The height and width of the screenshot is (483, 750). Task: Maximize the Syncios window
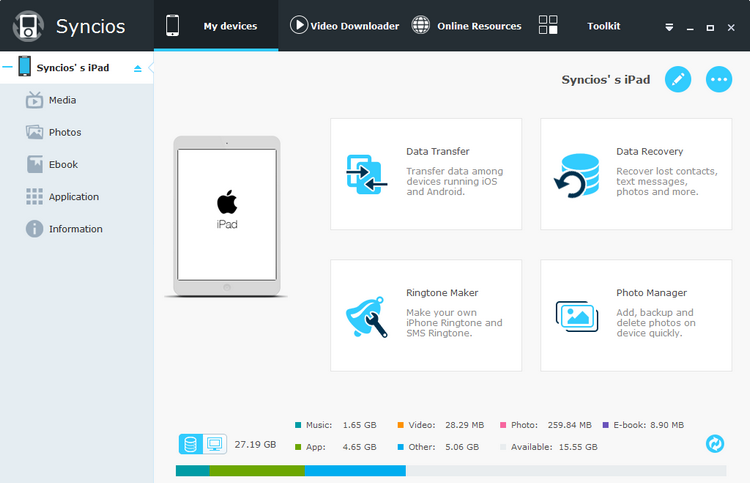pyautogui.click(x=710, y=28)
